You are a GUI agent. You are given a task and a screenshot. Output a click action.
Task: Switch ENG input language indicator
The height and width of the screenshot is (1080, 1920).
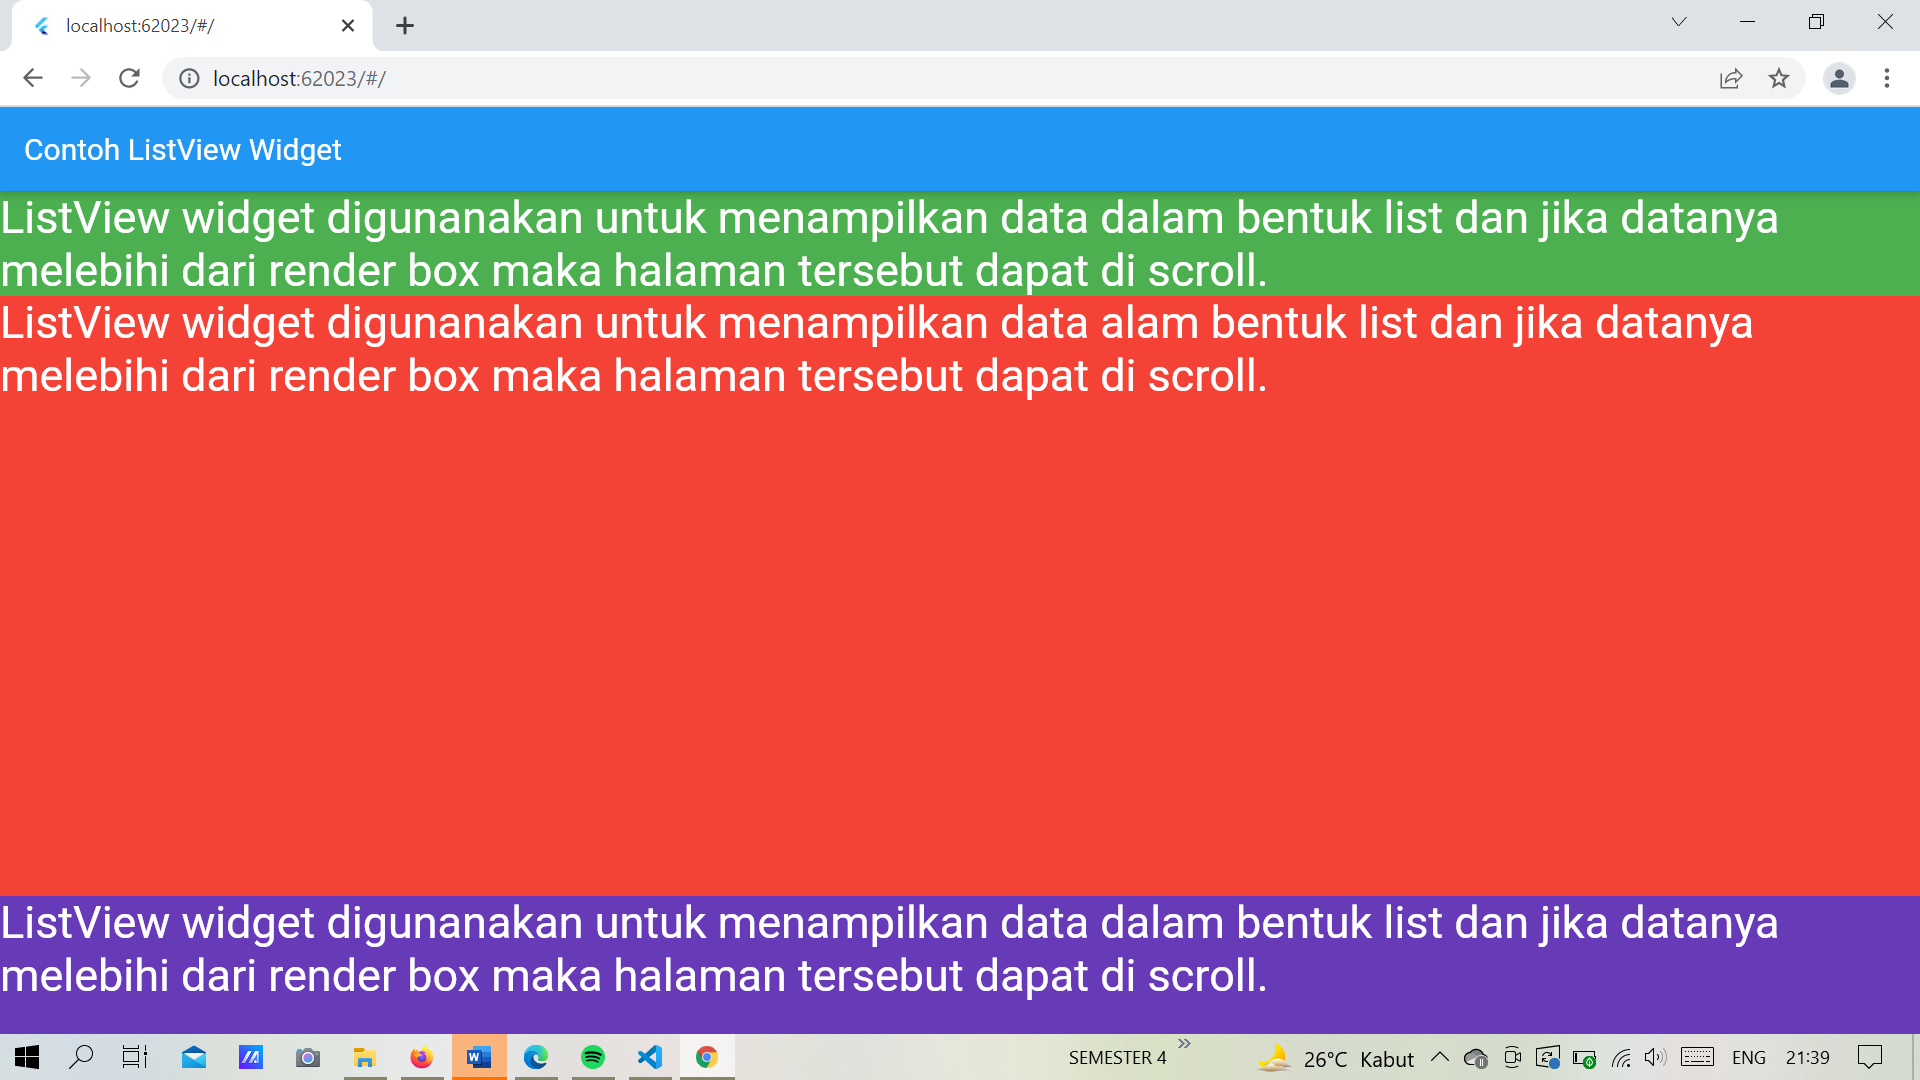(x=1748, y=1057)
